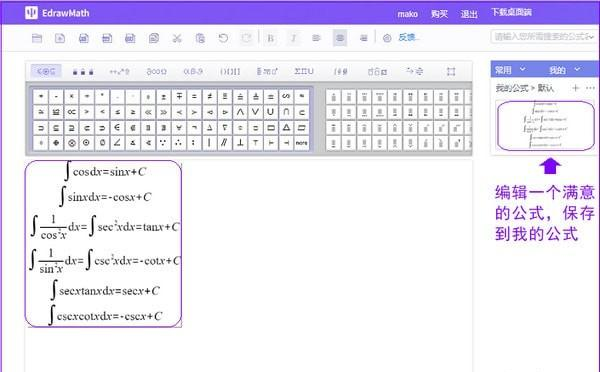Click the ∫secxtanxdx=secx+C formula line
Viewport: 600px width, 372px height.
(x=105, y=290)
